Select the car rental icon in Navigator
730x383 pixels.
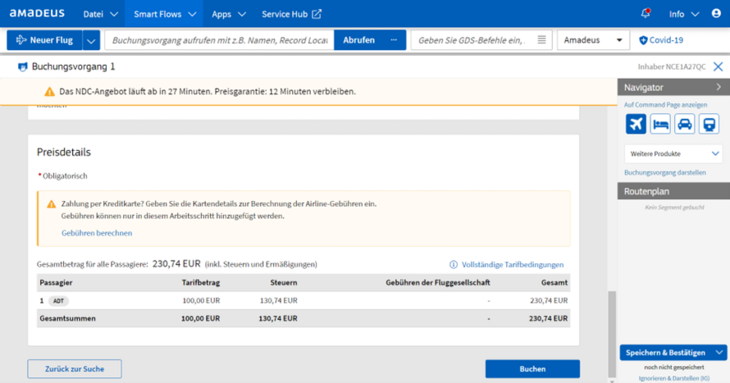pyautogui.click(x=684, y=124)
